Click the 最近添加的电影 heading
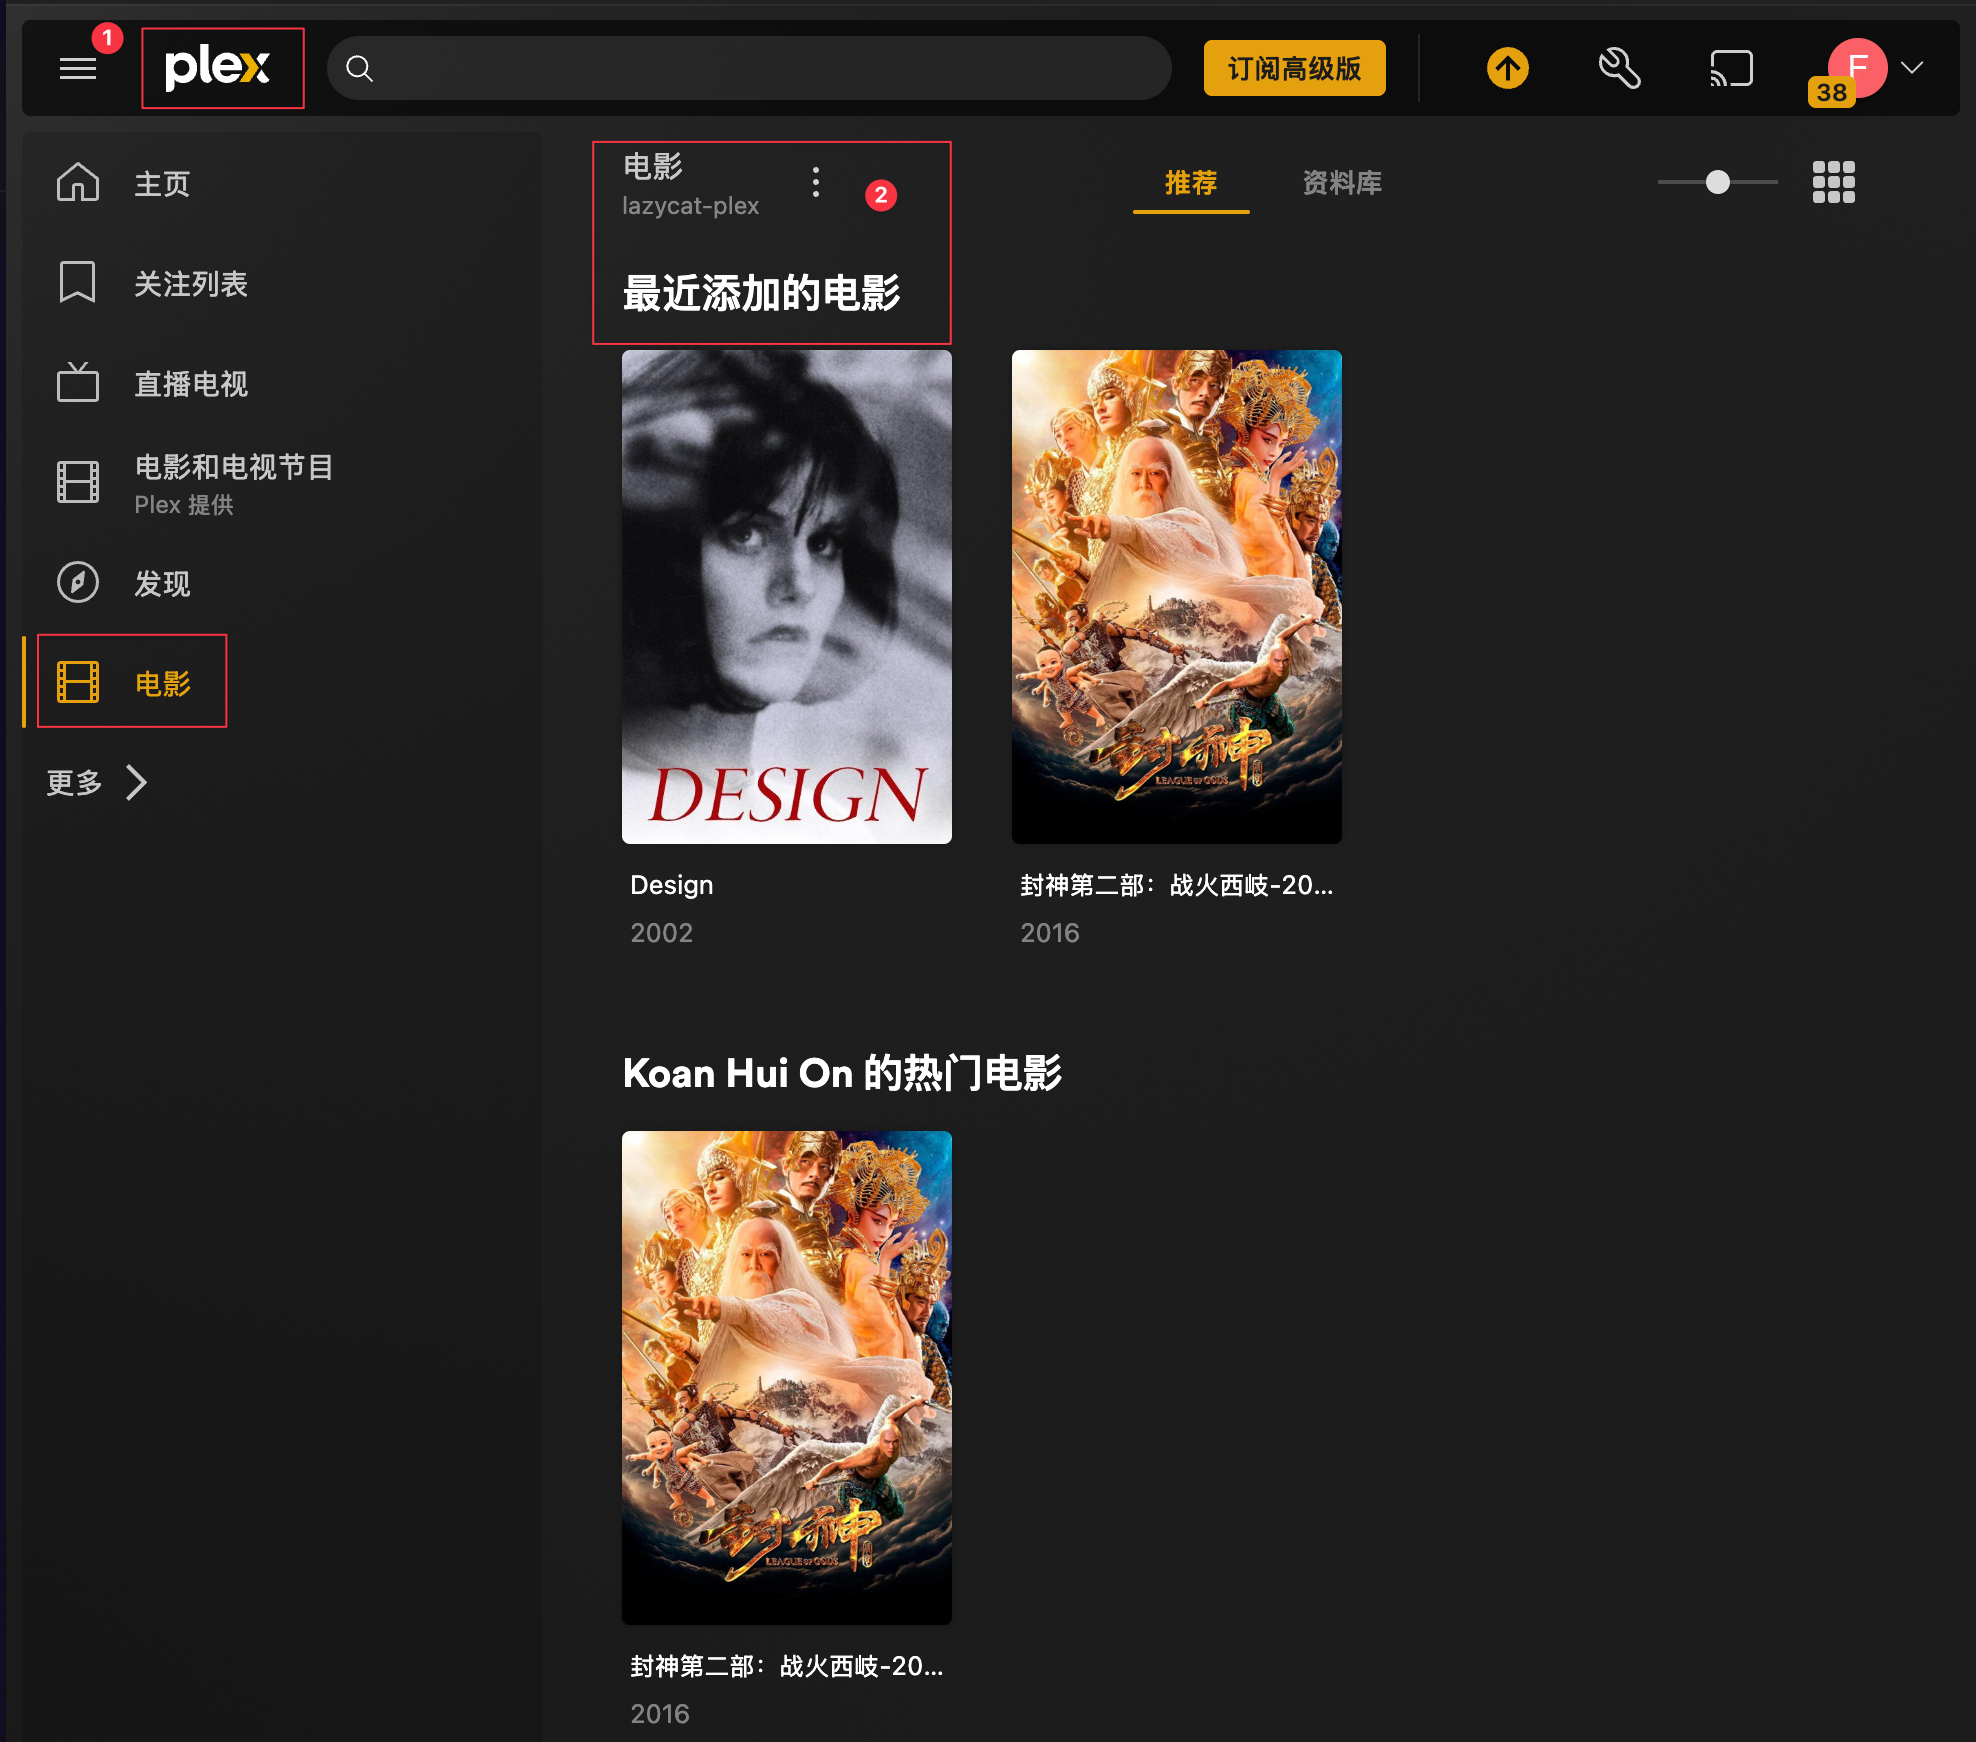1976x1742 pixels. [x=762, y=293]
